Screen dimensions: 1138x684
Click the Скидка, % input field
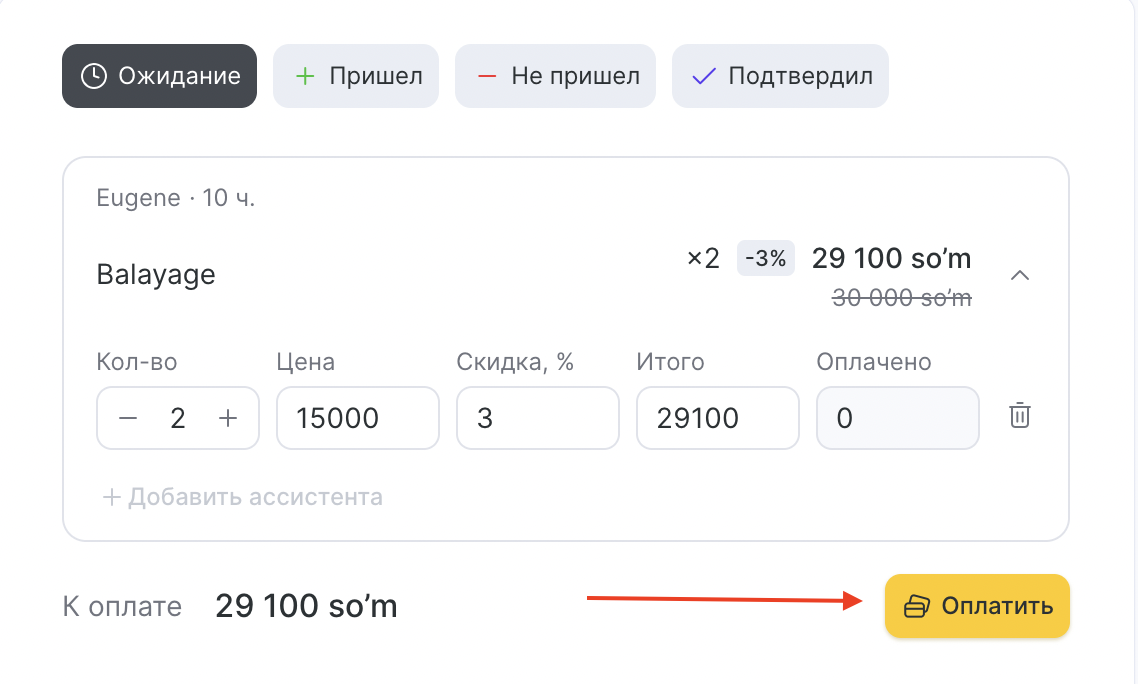(537, 418)
